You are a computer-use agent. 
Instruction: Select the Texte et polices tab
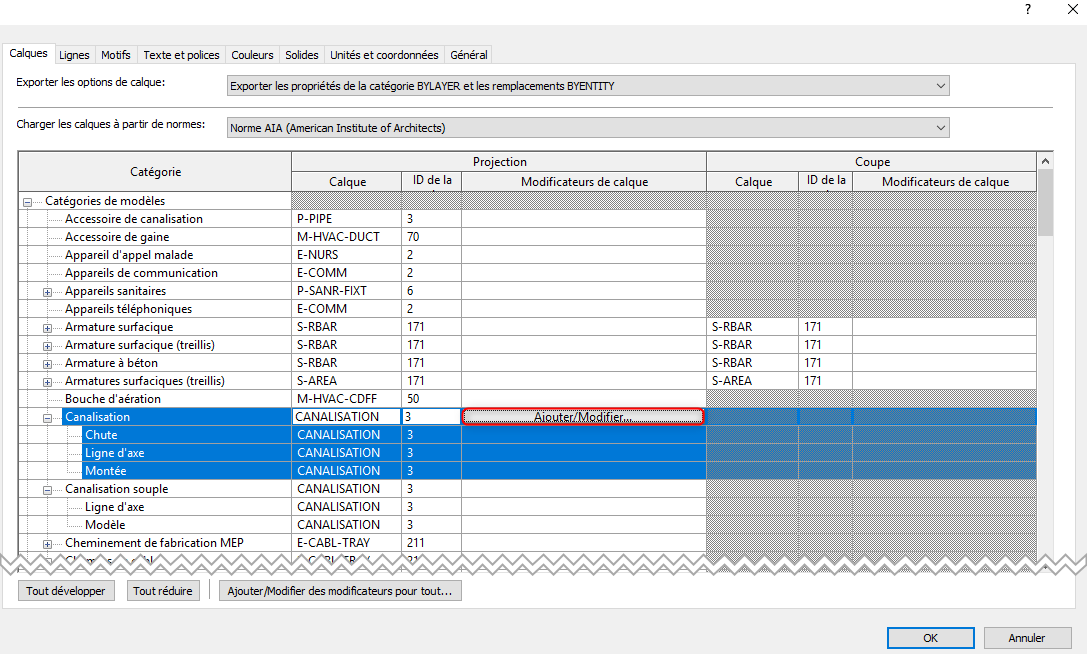point(181,55)
